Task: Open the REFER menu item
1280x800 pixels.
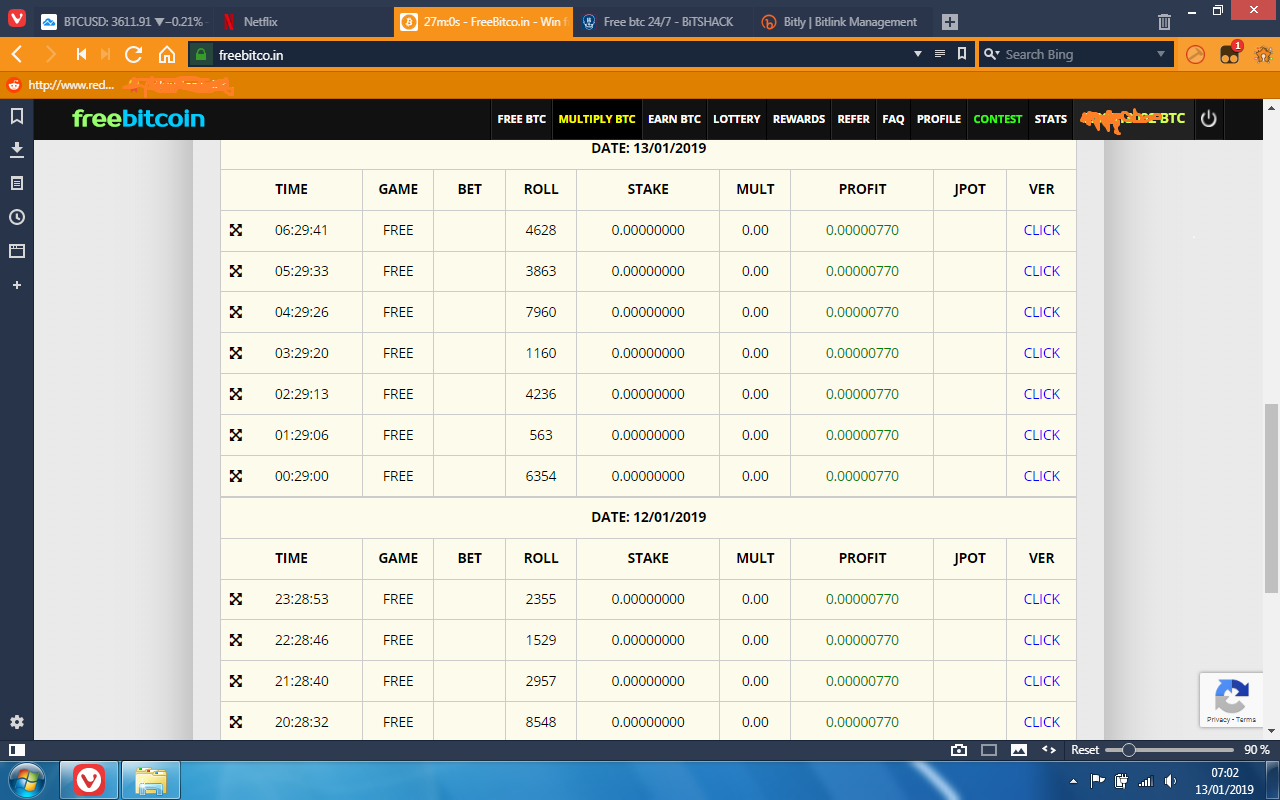Action: click(x=853, y=119)
